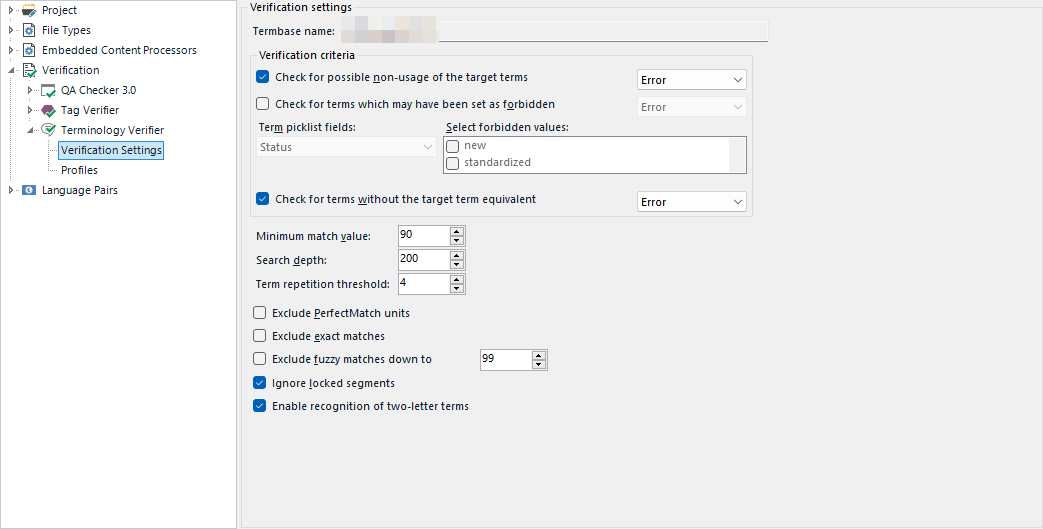Viewport: 1043px width, 529px height.
Task: Collapse the Verification tree node
Action: (11, 71)
